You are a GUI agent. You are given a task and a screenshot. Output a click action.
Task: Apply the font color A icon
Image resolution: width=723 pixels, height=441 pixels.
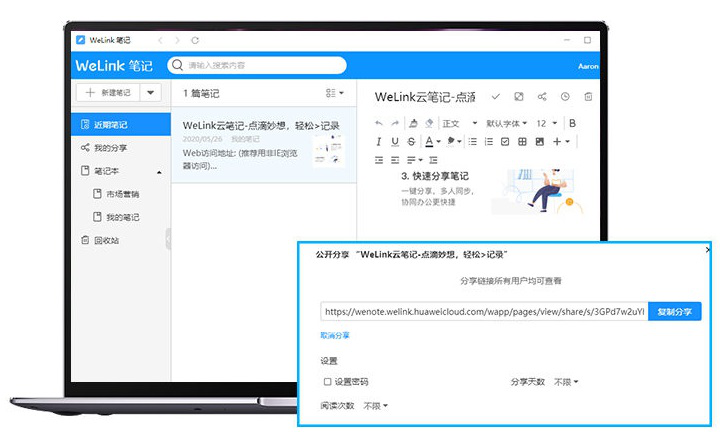pos(429,142)
